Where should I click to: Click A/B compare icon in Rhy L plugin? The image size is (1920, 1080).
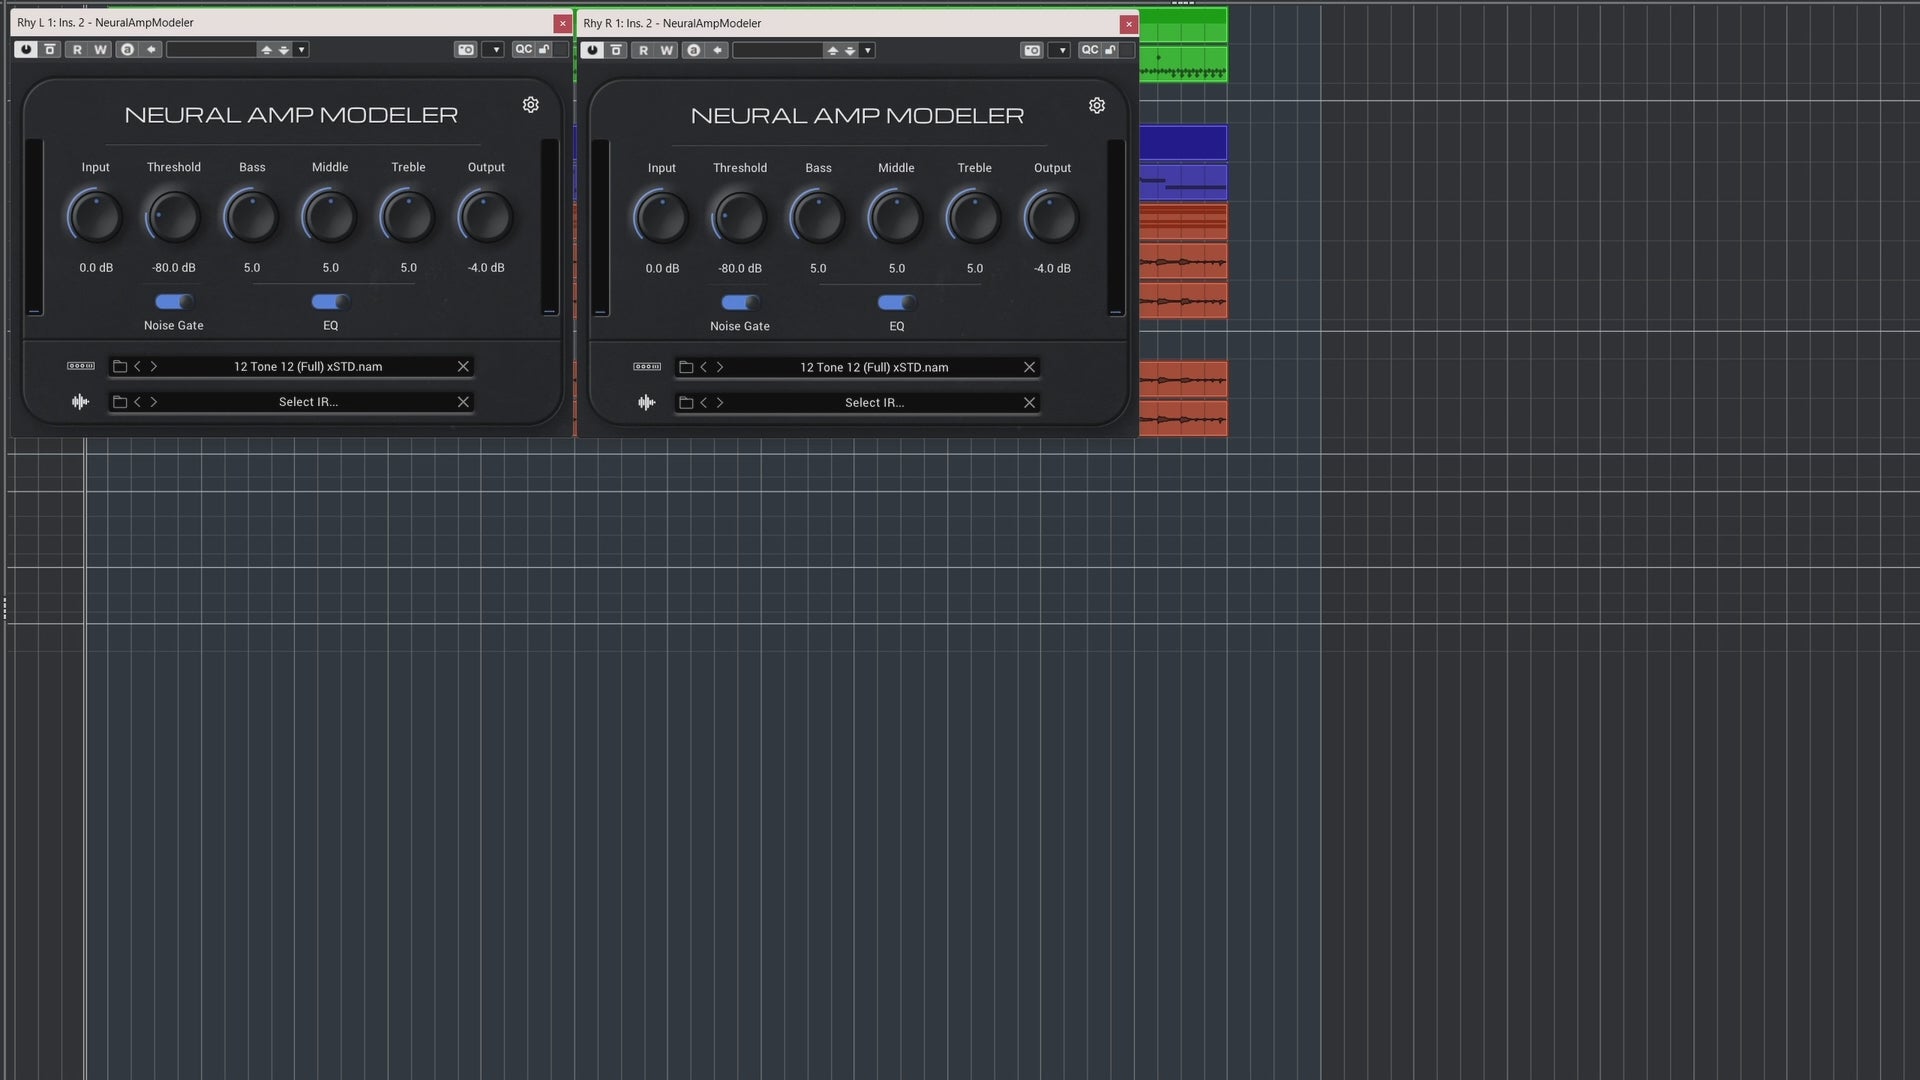(127, 49)
